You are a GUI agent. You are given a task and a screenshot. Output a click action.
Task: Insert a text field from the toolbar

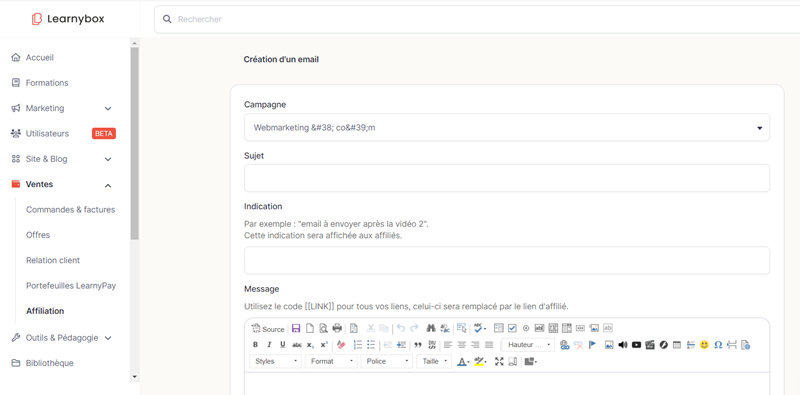coord(539,328)
